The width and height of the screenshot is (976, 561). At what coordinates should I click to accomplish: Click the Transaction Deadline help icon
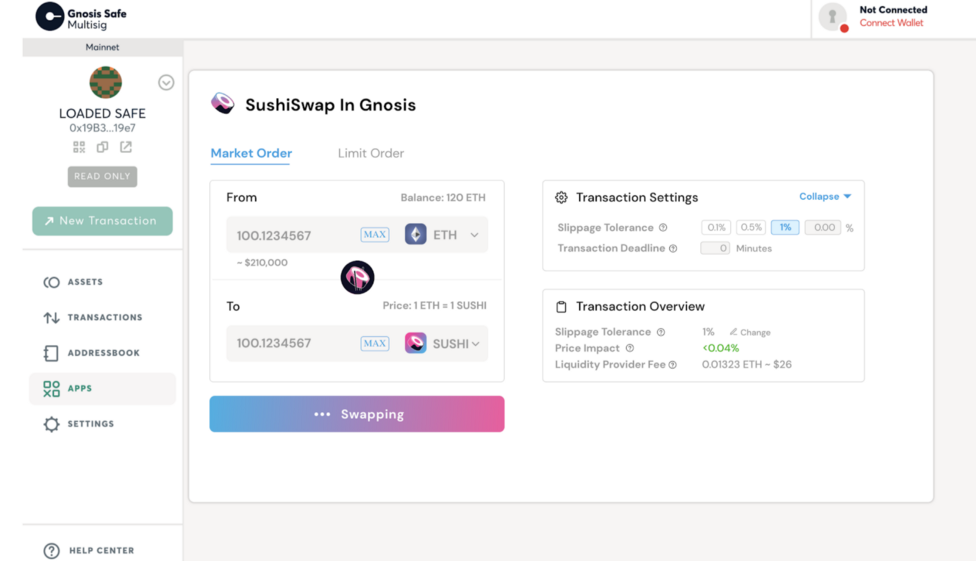673,248
